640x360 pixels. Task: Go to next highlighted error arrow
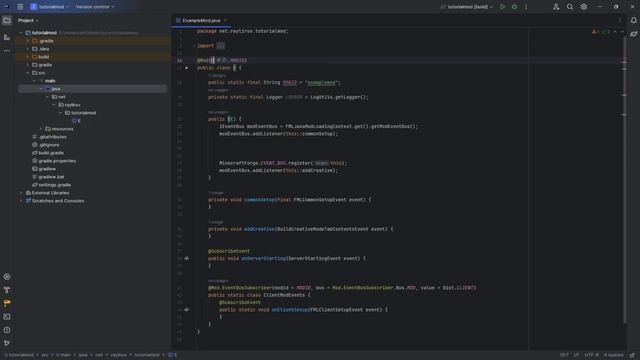622,32
